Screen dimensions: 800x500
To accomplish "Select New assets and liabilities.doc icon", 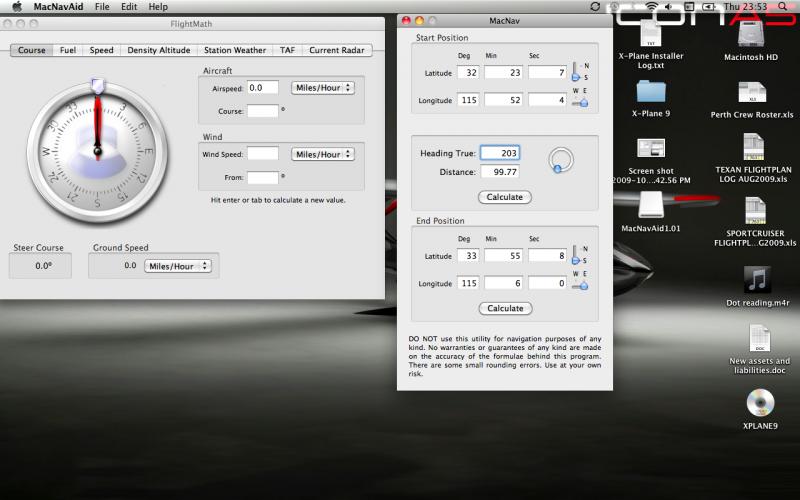I will coord(759,338).
